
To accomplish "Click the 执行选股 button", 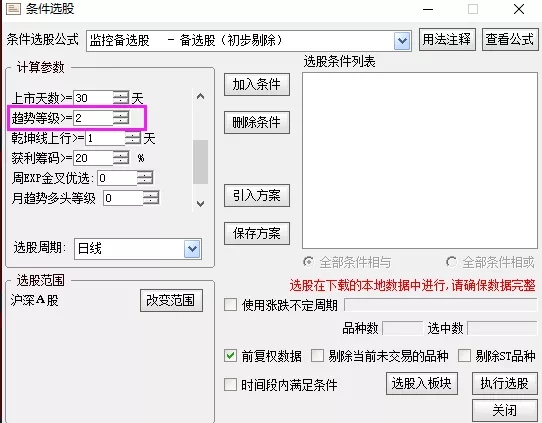I will [505, 383].
